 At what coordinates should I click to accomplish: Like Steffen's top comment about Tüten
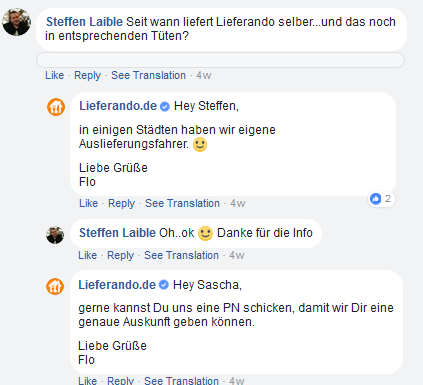pyautogui.click(x=55, y=75)
